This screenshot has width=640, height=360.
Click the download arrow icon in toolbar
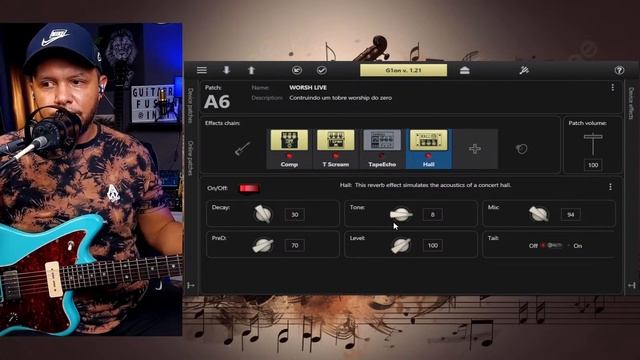[226, 70]
